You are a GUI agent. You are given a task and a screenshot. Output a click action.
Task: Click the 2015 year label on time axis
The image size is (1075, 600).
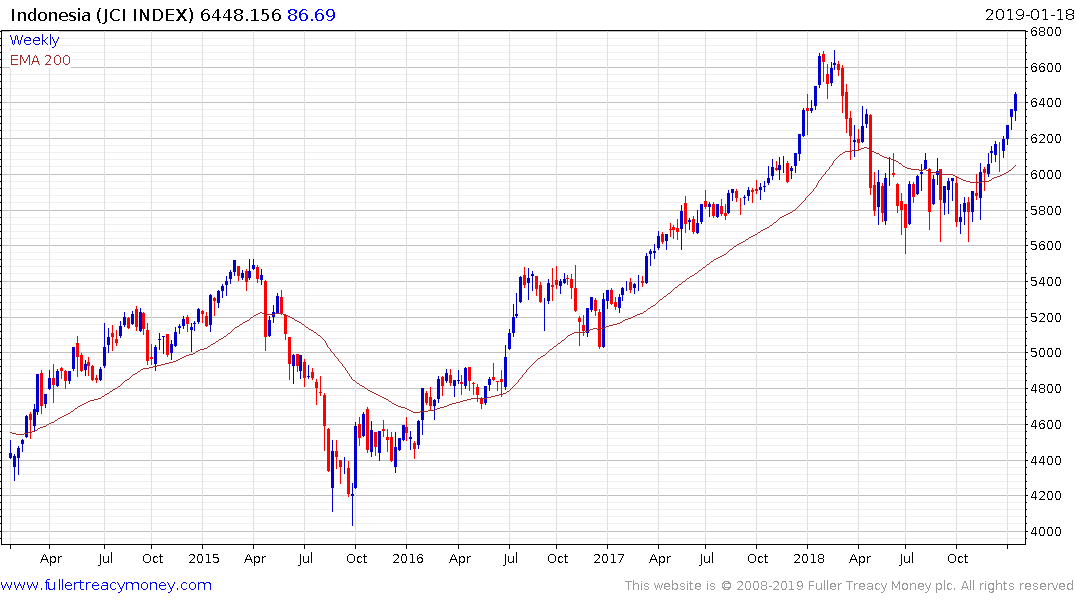pos(204,558)
